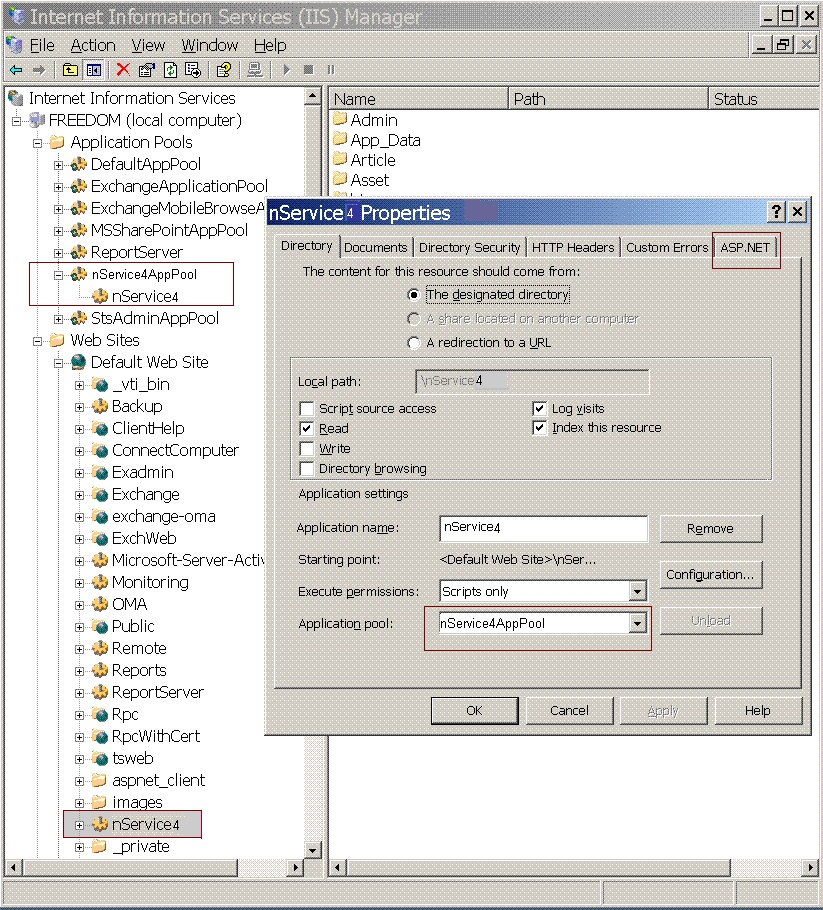Click the Backup application icon in tree
Viewport: 823px width, 910px height.
[x=100, y=406]
